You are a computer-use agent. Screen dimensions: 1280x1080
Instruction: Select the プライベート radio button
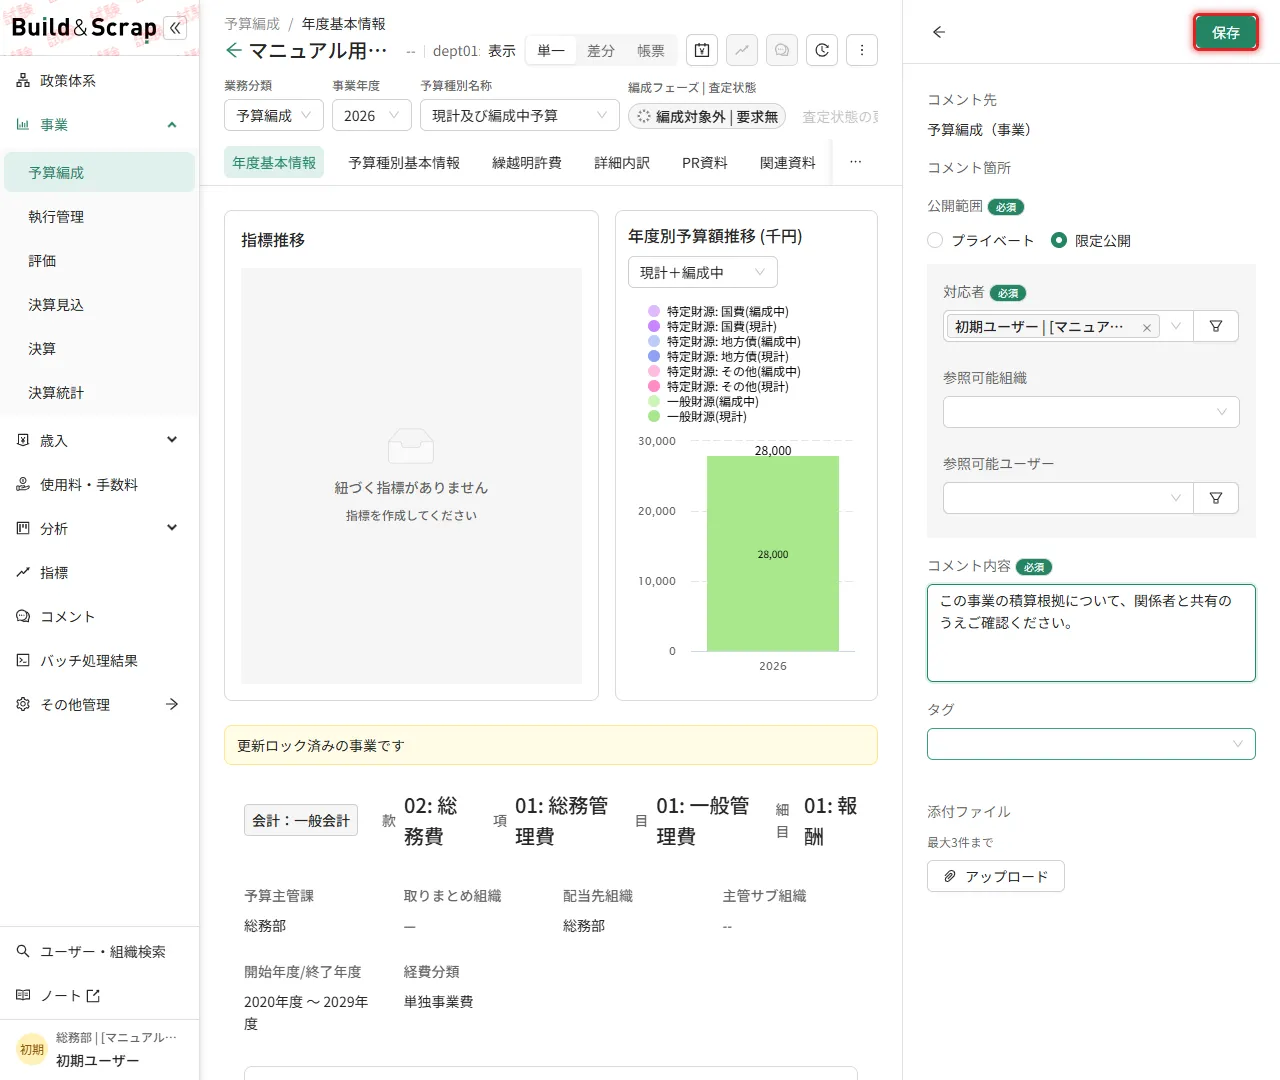935,240
